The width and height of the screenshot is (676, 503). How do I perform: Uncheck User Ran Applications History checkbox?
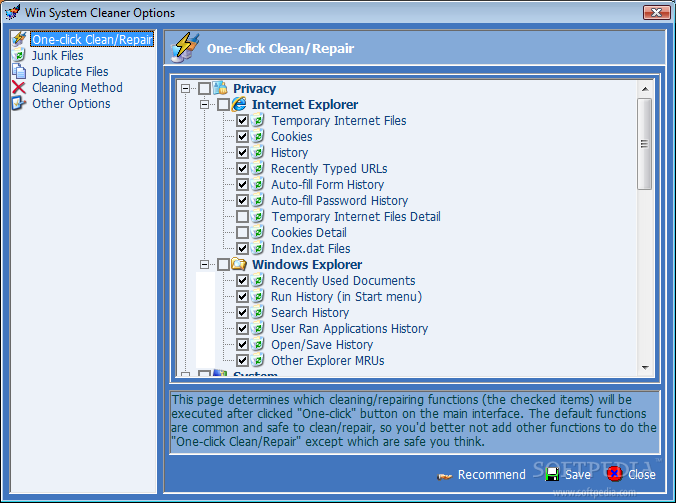click(x=242, y=328)
